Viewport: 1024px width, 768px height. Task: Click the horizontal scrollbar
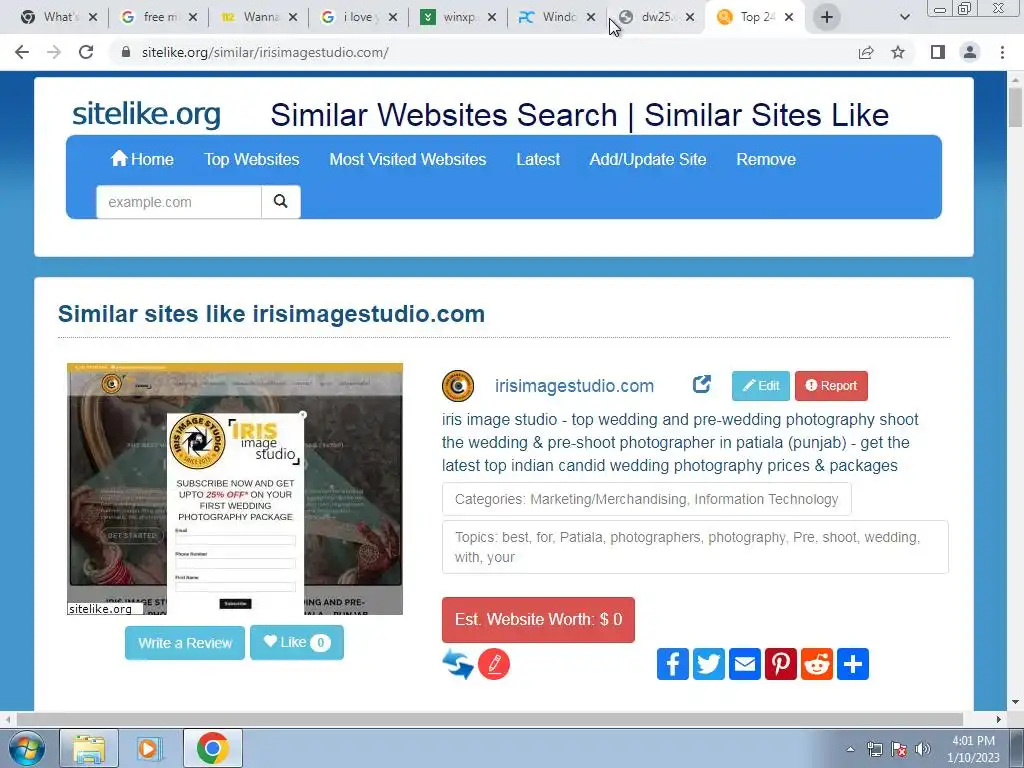click(490, 719)
